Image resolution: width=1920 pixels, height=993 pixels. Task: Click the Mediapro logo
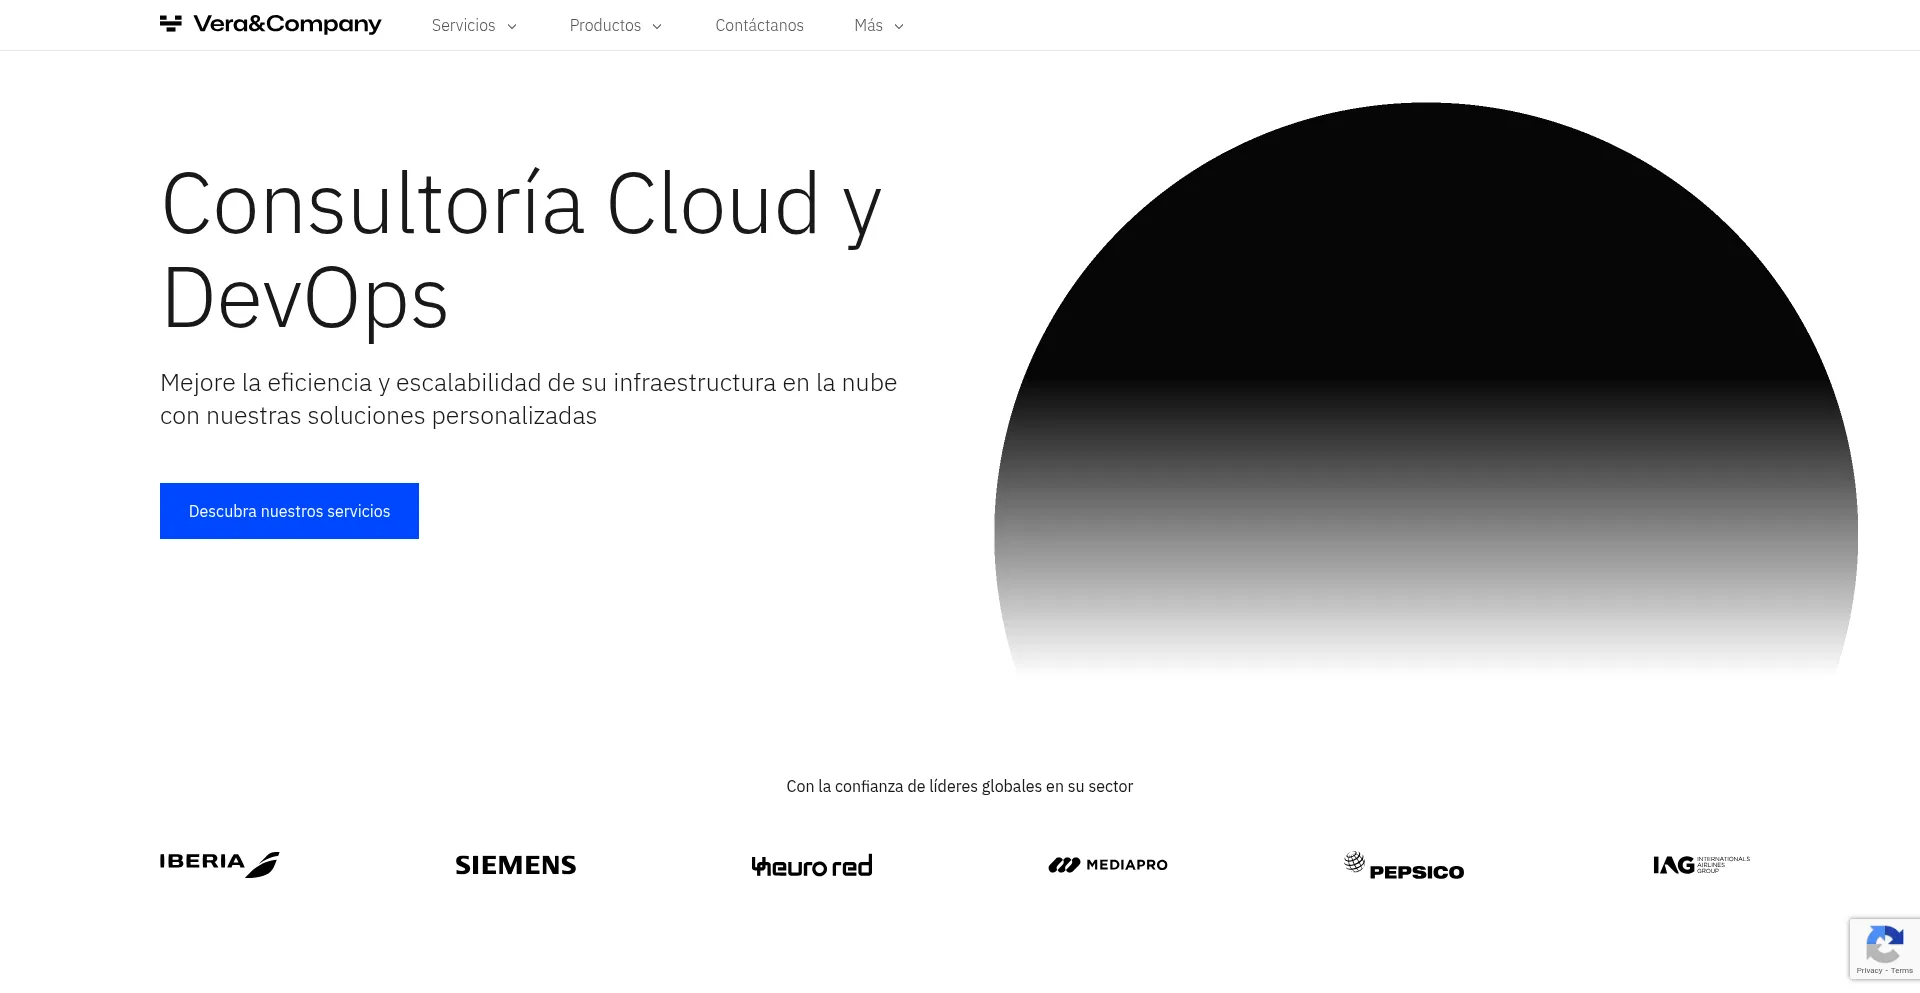[1108, 865]
